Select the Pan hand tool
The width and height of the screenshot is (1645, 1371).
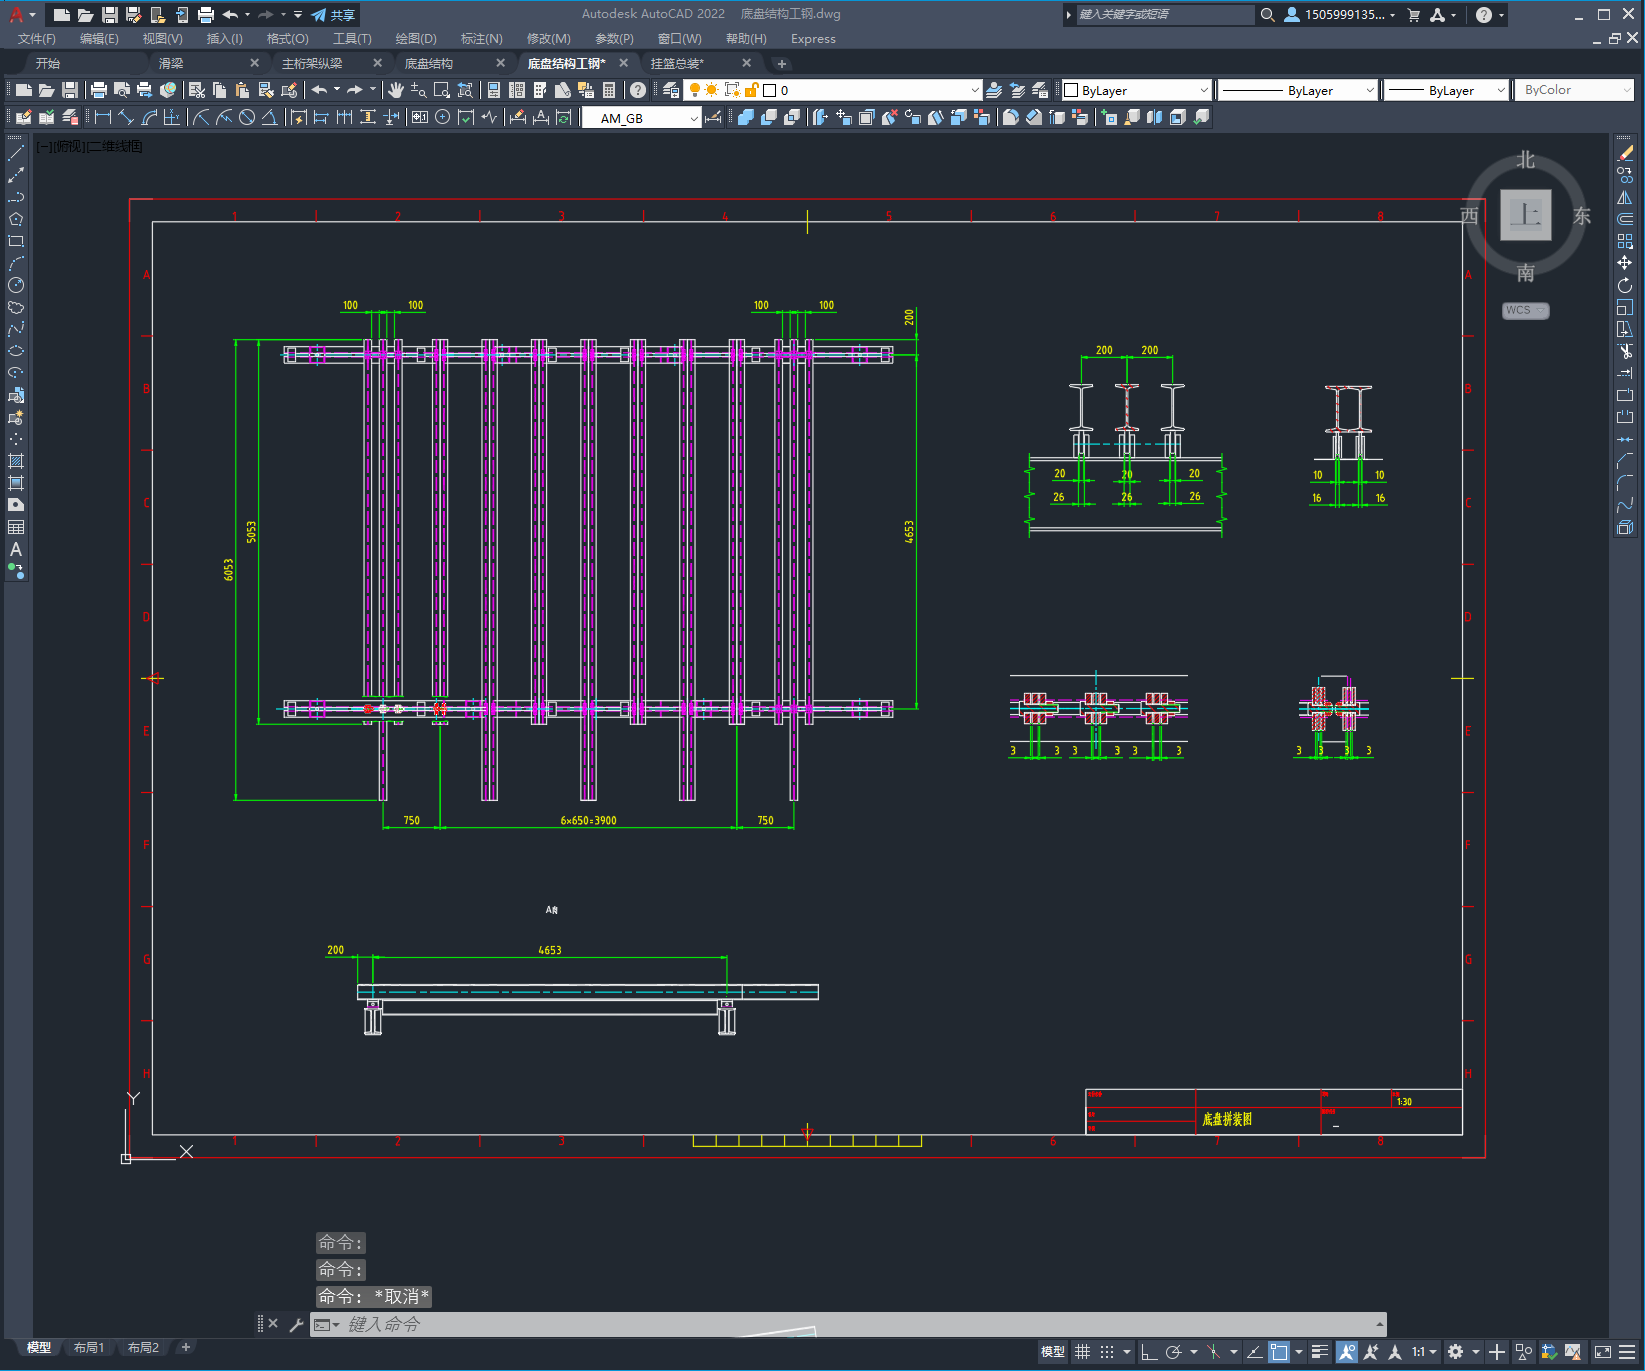396,90
